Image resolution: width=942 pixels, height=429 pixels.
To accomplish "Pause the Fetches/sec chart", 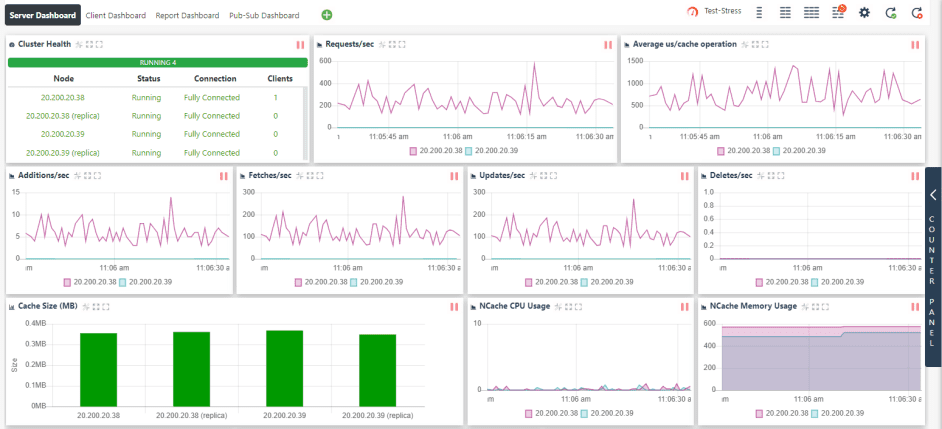I will pyautogui.click(x=454, y=176).
